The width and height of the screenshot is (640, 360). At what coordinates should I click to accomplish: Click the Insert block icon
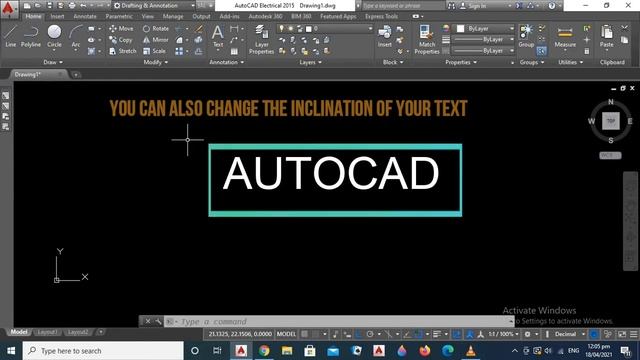(x=384, y=36)
